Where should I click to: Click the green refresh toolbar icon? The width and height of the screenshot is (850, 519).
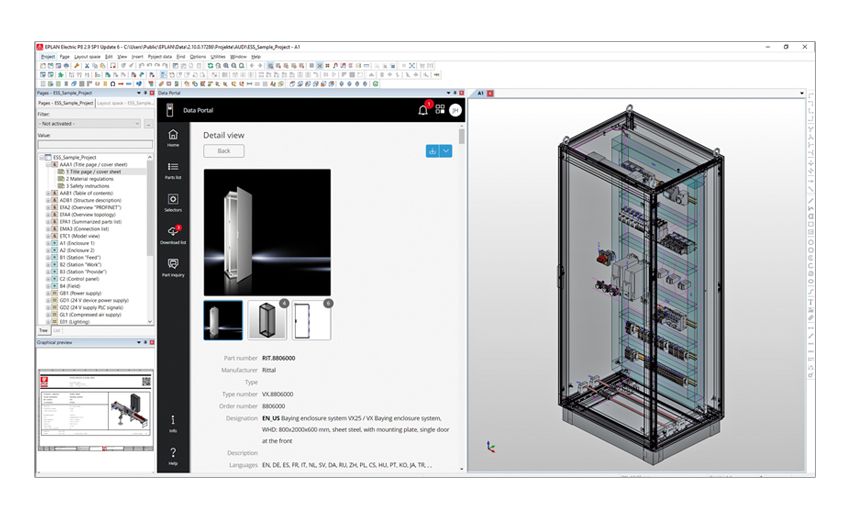(210, 66)
